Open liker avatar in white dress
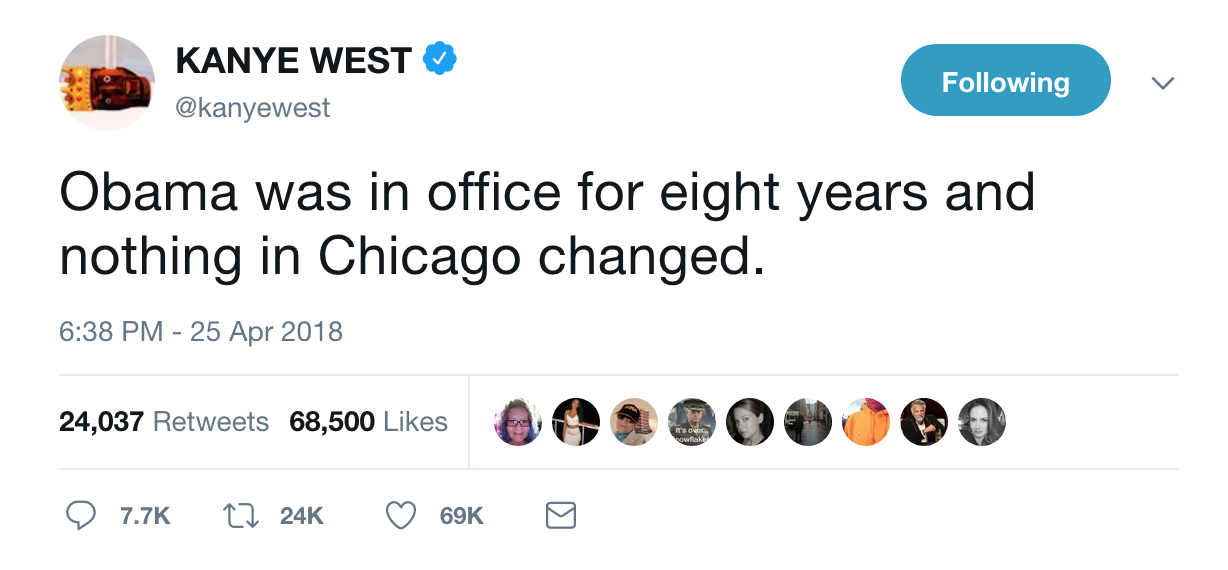 coord(576,422)
